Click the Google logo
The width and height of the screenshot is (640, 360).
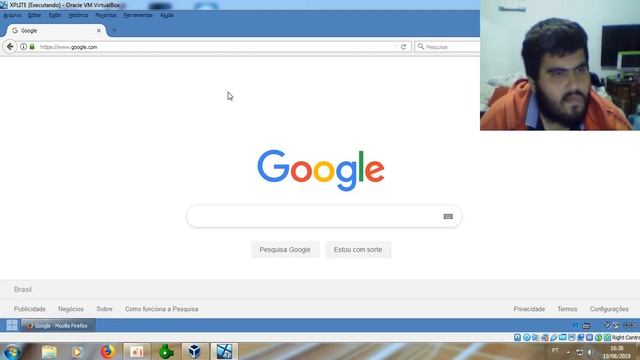(x=321, y=170)
